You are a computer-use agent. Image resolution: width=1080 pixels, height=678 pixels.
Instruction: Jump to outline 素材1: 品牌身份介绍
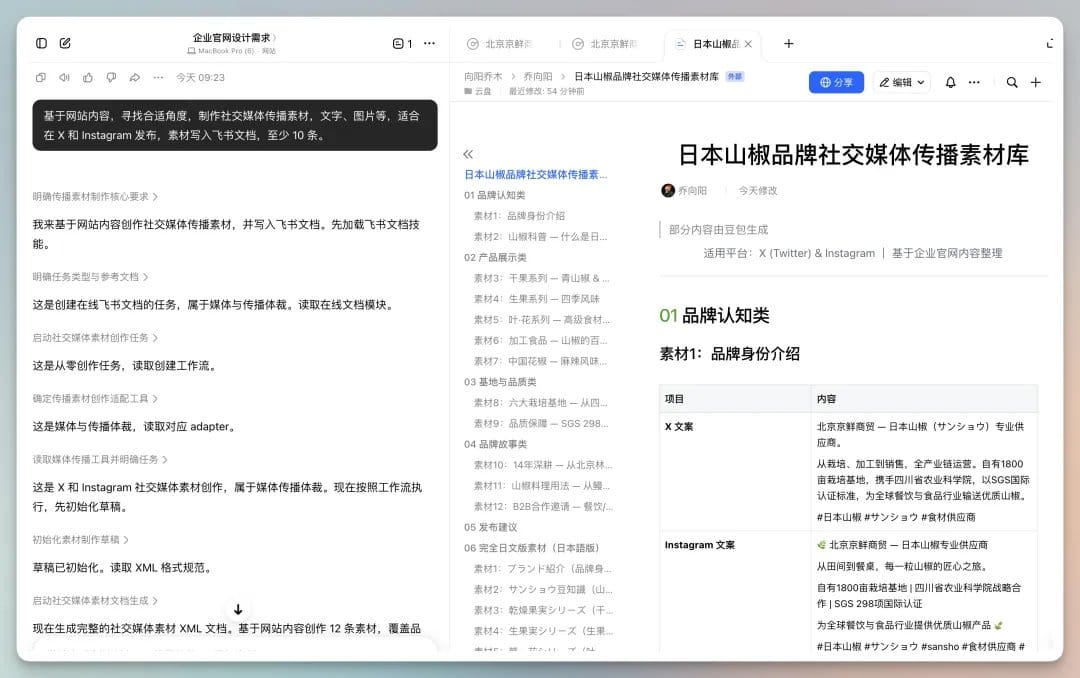click(x=519, y=216)
